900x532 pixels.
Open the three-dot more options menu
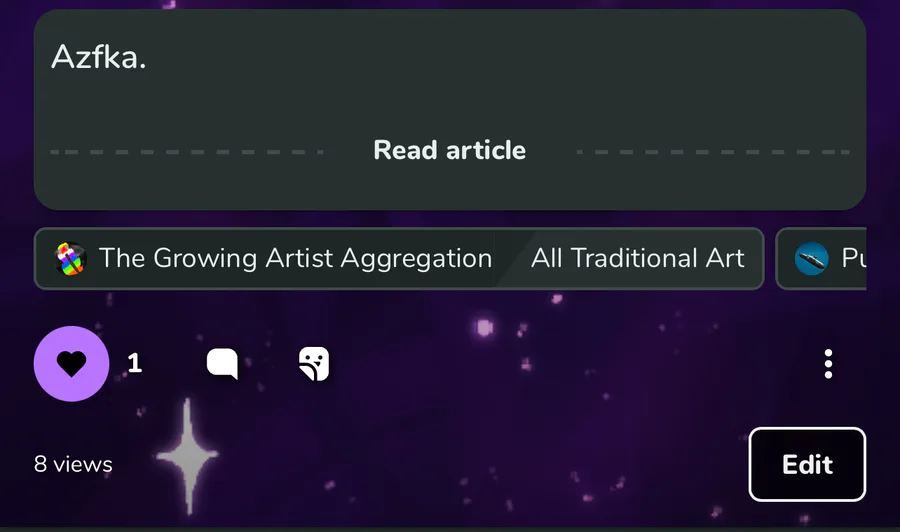(x=828, y=364)
